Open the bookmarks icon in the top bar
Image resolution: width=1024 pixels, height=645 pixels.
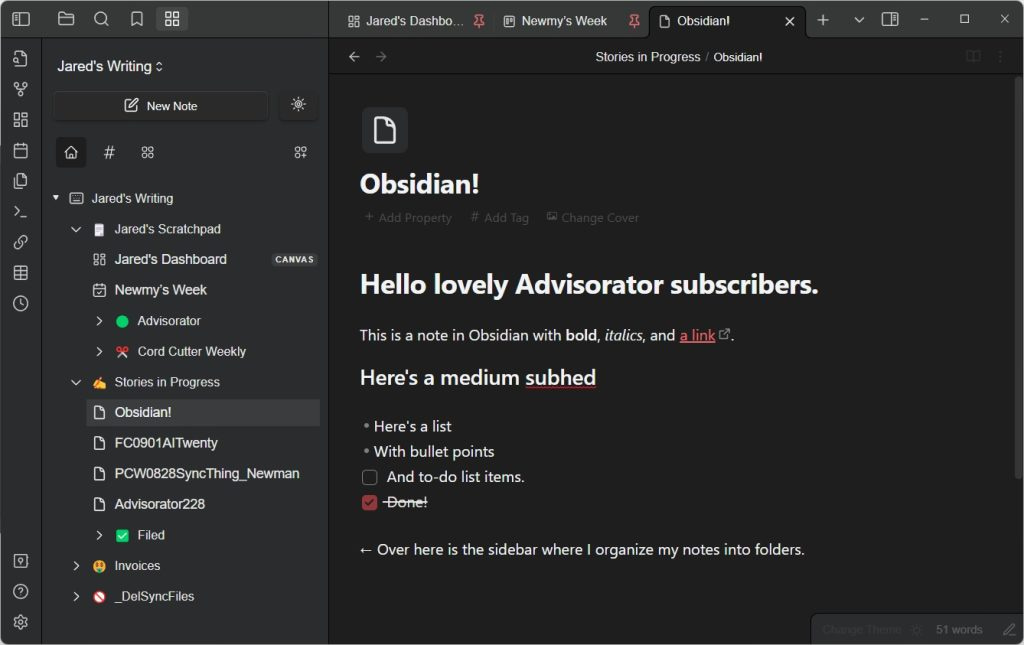pos(137,18)
